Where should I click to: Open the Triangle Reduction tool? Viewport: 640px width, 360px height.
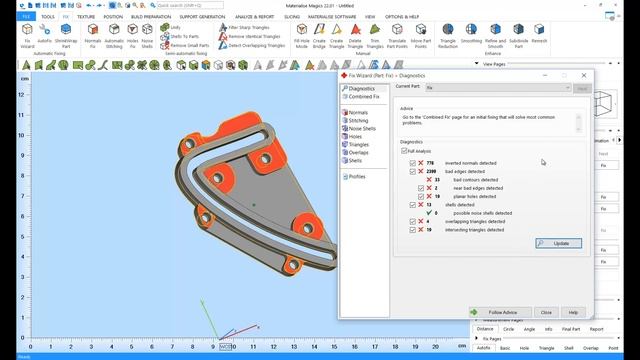tap(448, 36)
